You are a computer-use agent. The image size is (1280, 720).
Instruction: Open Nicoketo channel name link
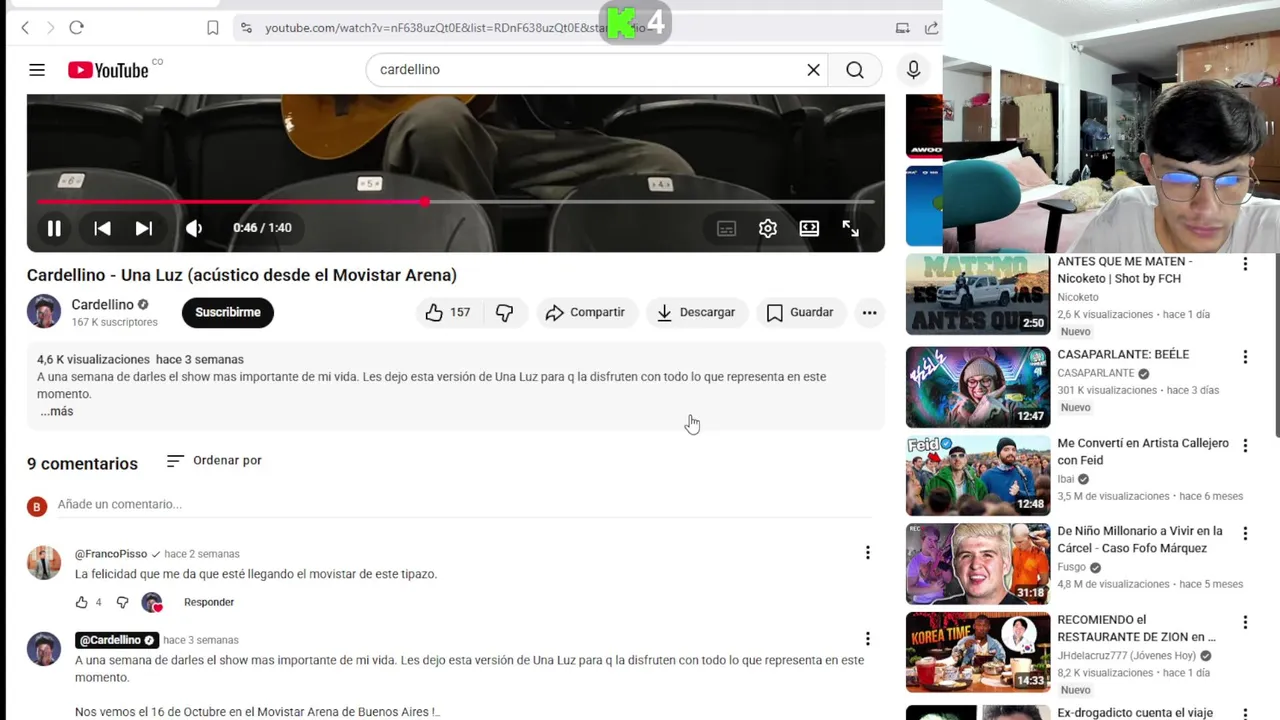coord(1078,297)
